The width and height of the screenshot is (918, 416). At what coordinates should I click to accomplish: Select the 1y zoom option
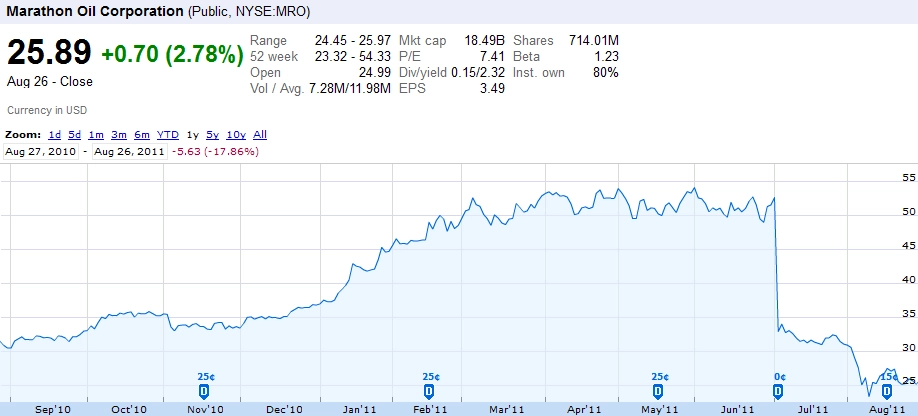pos(193,135)
